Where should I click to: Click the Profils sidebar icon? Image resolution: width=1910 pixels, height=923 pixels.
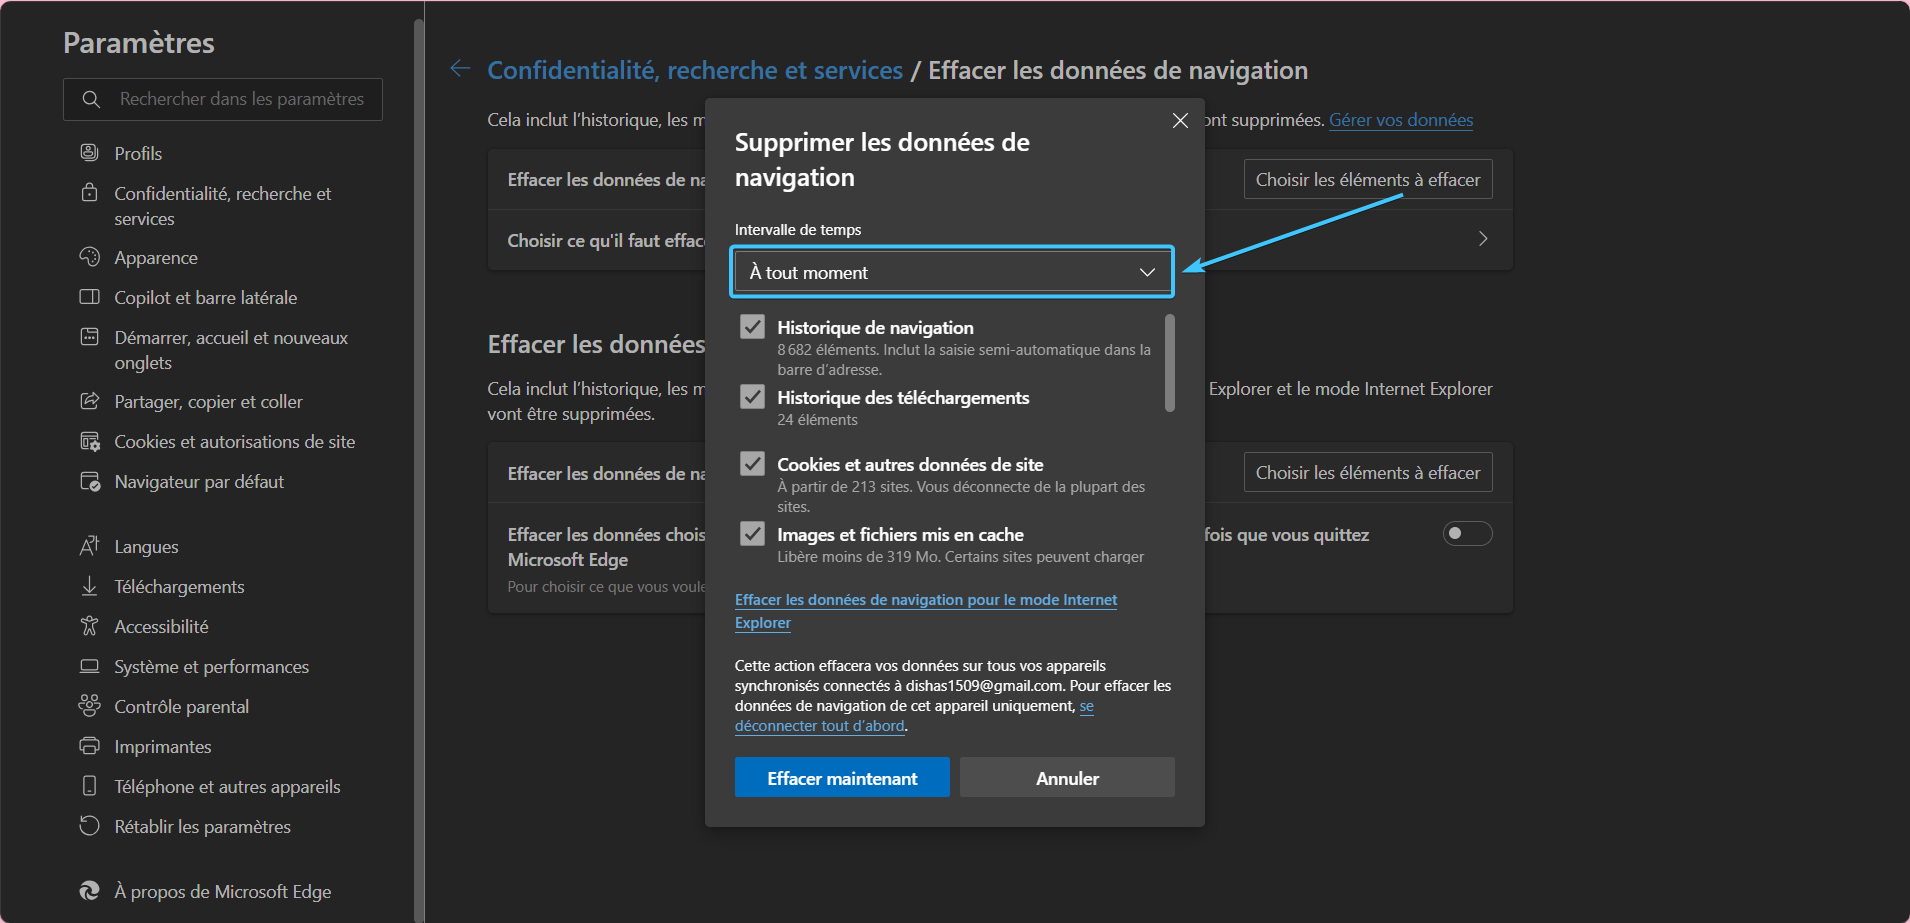tap(89, 153)
